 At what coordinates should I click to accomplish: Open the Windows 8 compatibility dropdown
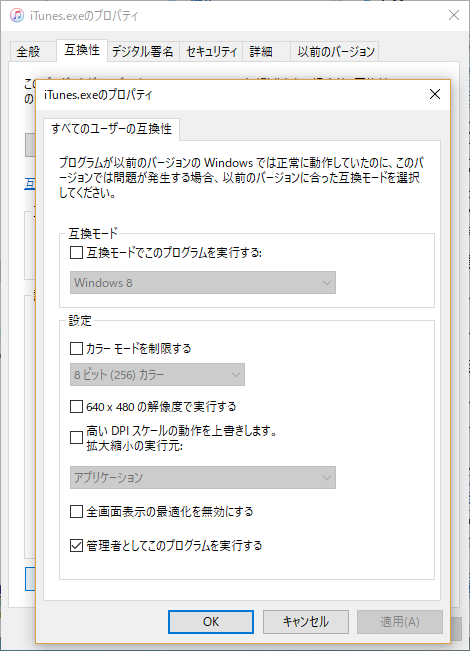[x=203, y=283]
